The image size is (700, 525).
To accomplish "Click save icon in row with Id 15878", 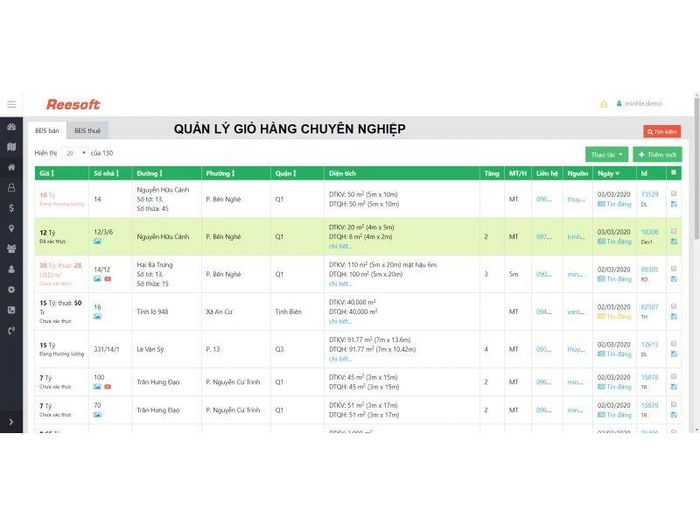I will [x=674, y=387].
